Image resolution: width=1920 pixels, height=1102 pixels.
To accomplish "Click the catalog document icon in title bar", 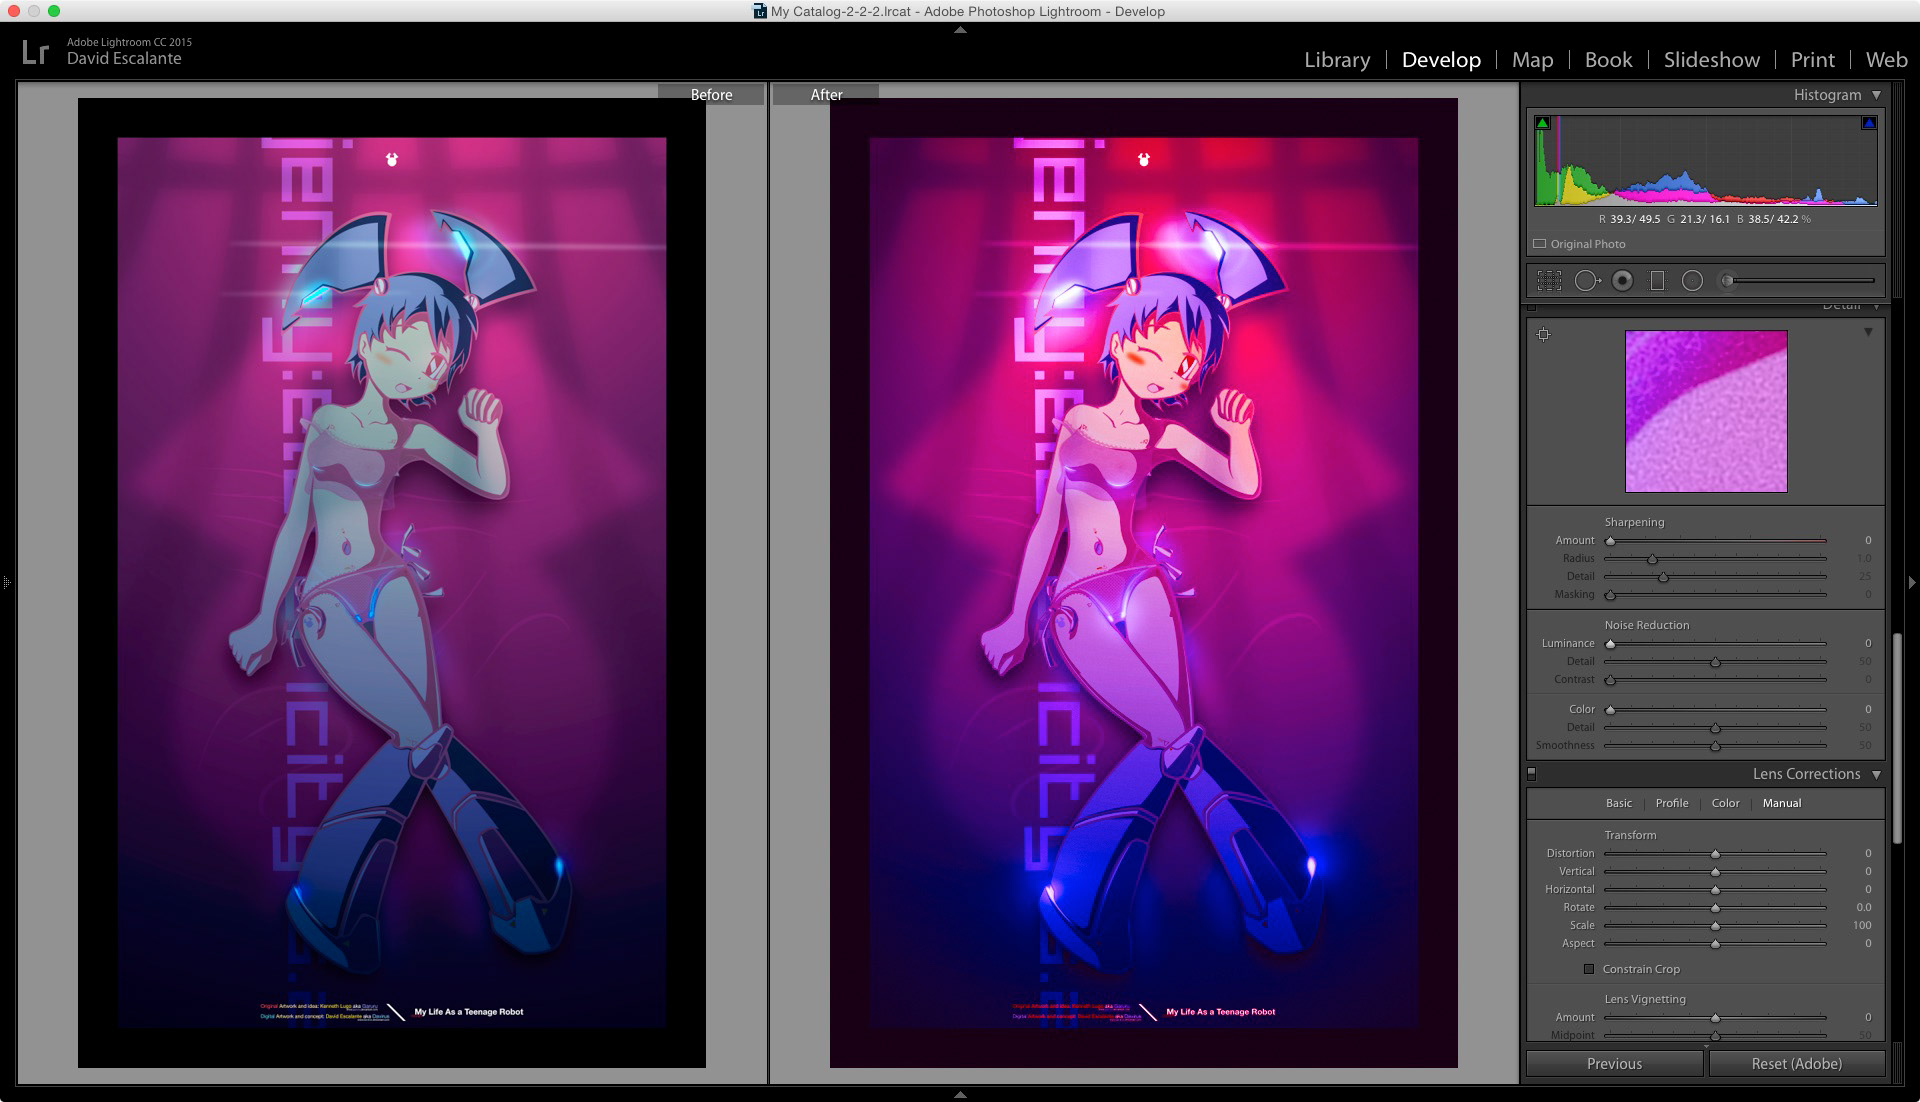I will click(x=759, y=11).
